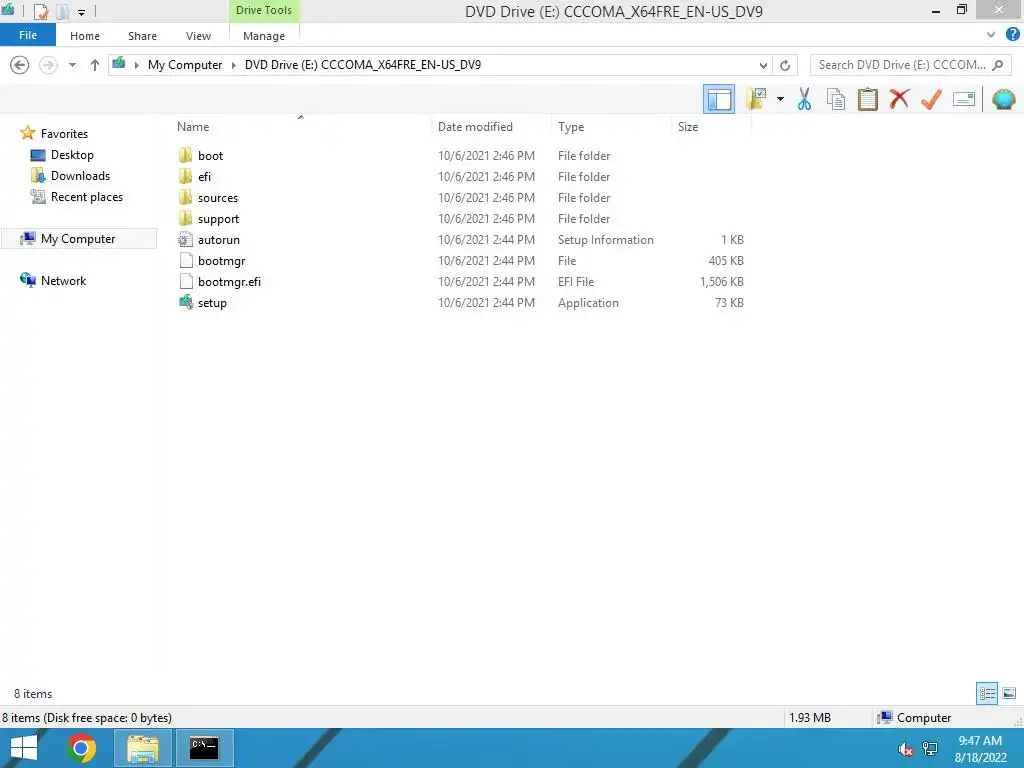Click My Computer in the address breadcrumb
Screen dimensions: 1024x768
pos(185,65)
